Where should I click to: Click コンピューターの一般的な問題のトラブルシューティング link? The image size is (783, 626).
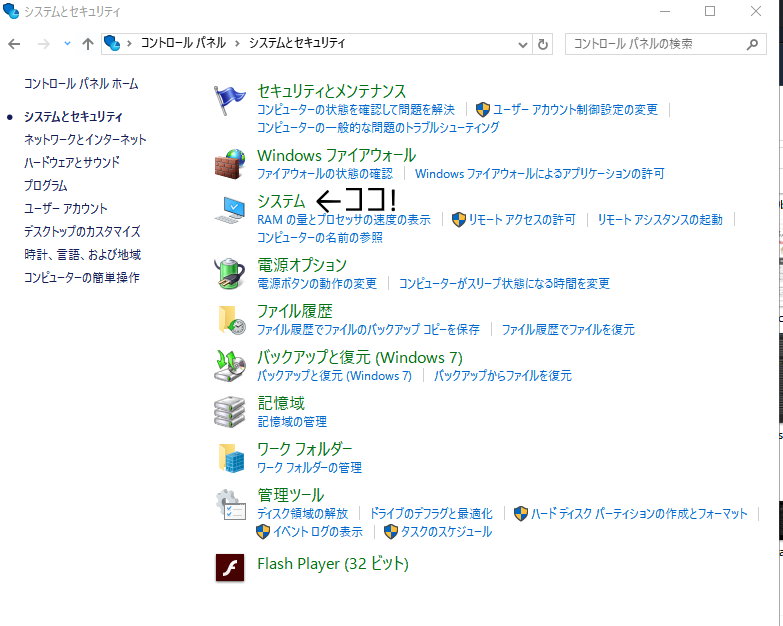pyautogui.click(x=378, y=127)
